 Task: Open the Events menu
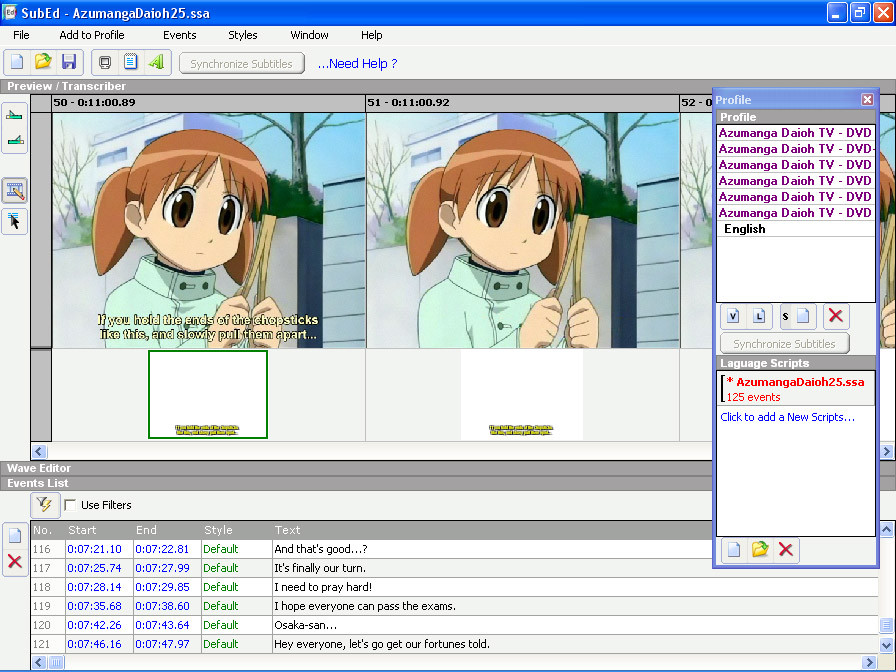(179, 35)
